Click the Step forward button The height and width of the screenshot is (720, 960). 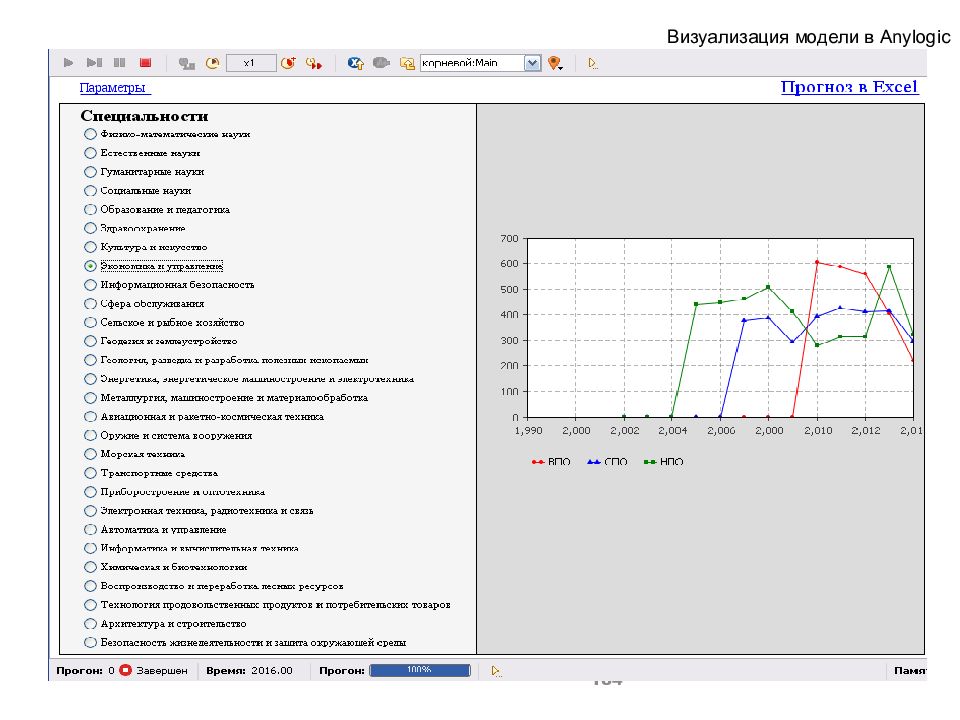(x=94, y=62)
